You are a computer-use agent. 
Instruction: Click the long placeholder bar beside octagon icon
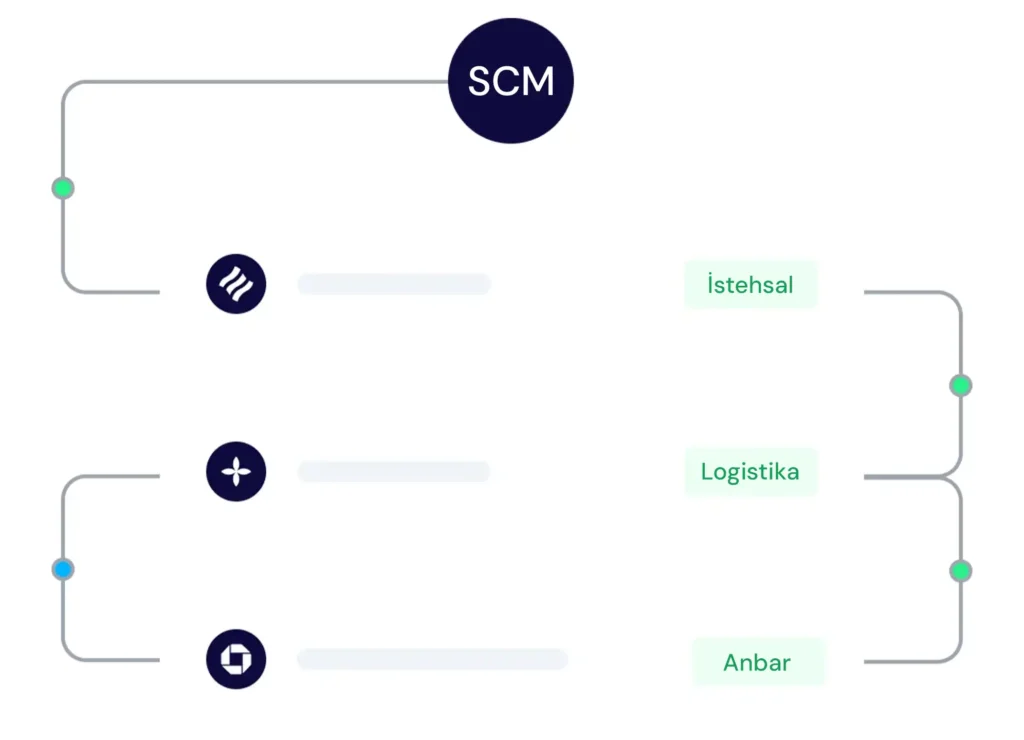(x=432, y=659)
